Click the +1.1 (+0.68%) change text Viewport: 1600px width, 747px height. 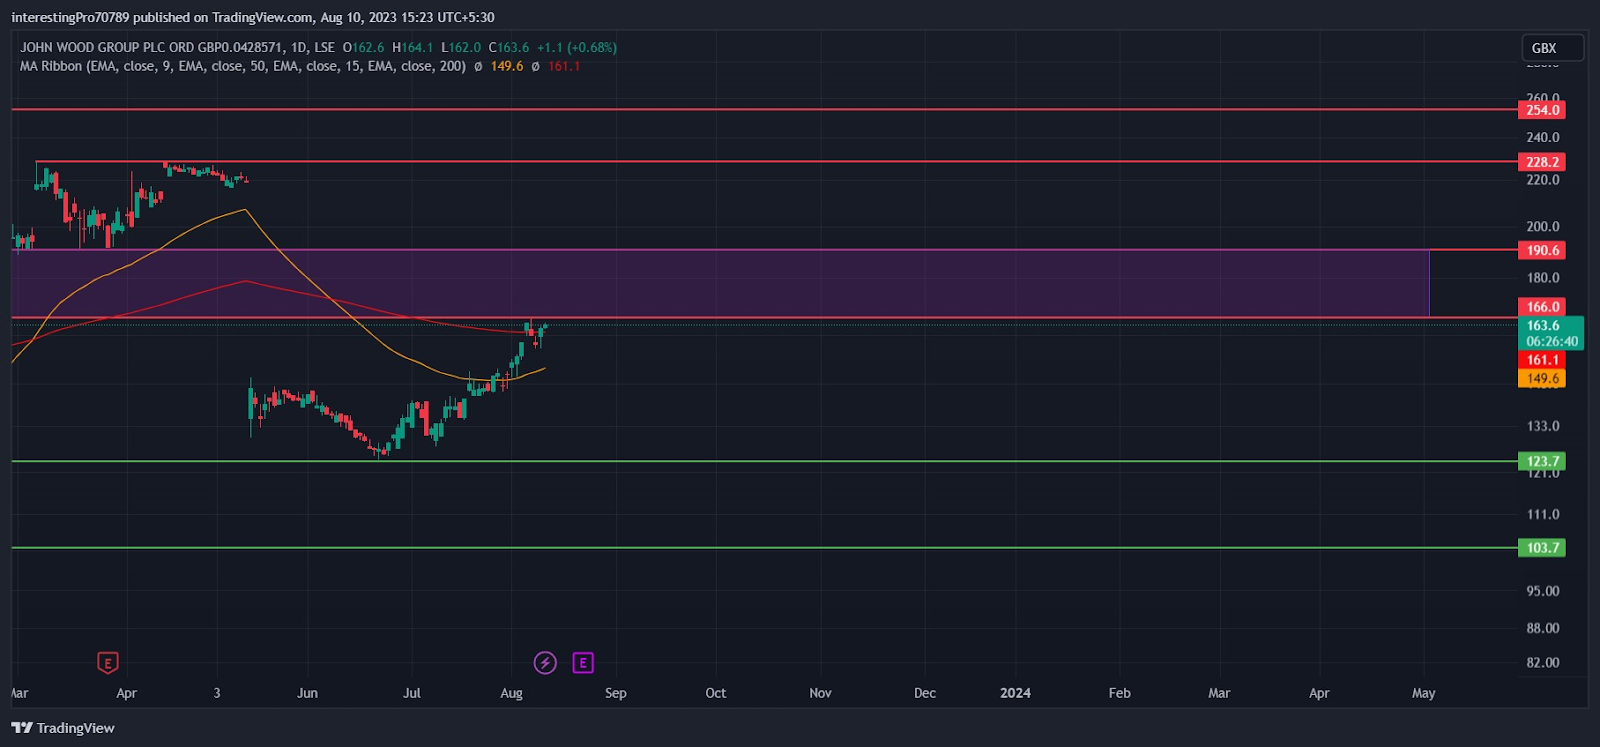pos(577,47)
